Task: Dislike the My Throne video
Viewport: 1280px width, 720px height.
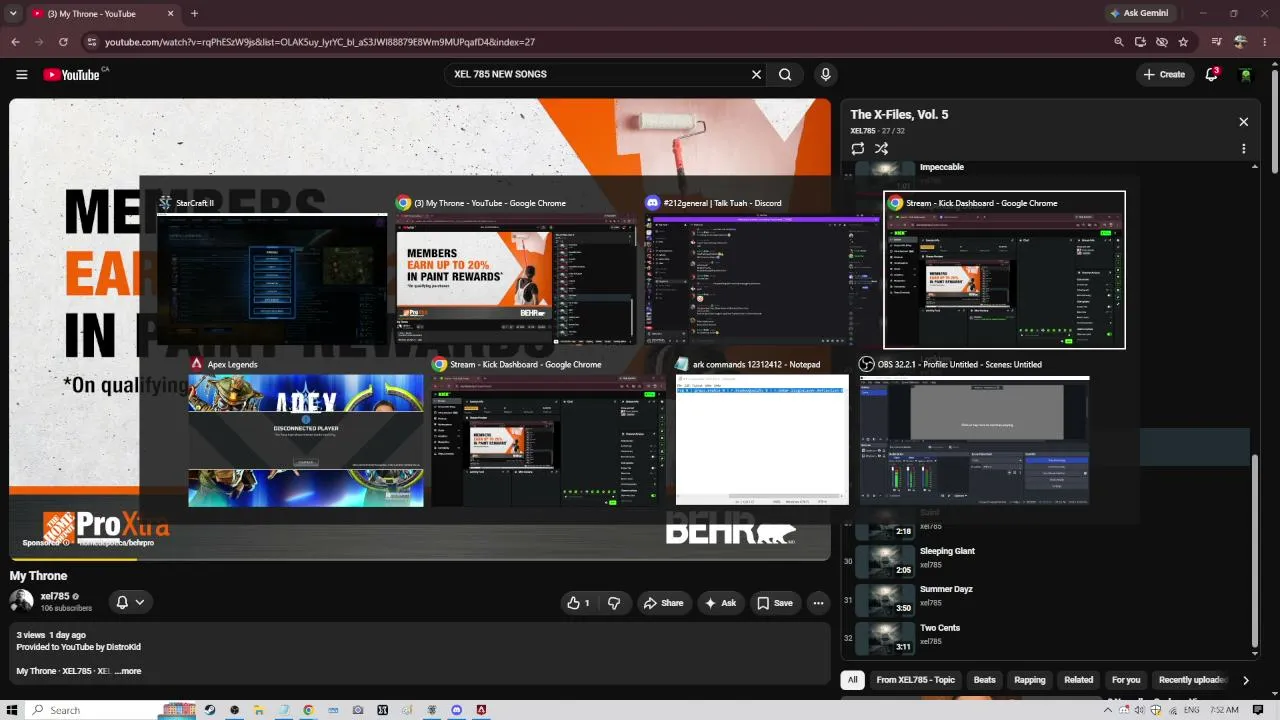Action: coord(614,603)
